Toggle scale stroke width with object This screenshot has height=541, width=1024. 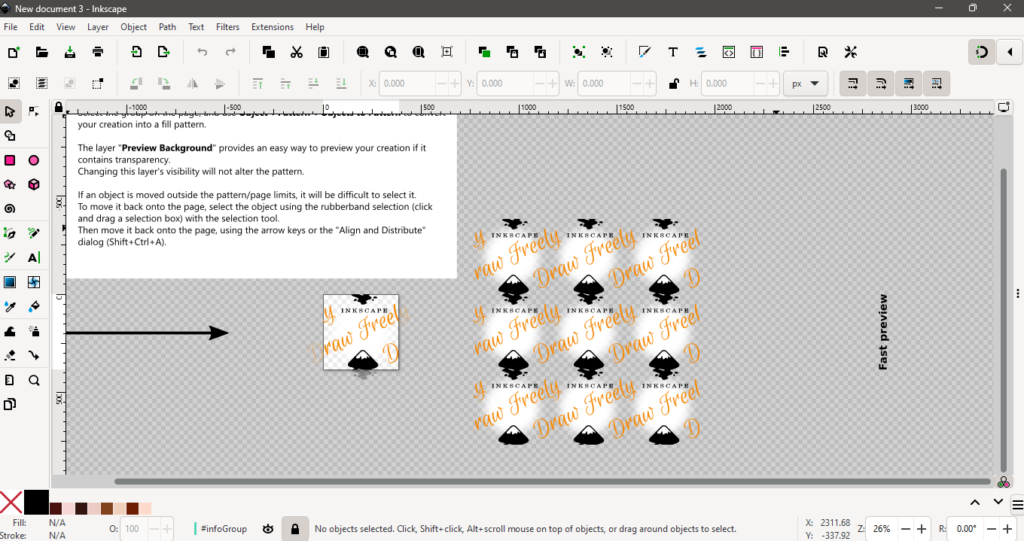tap(852, 84)
